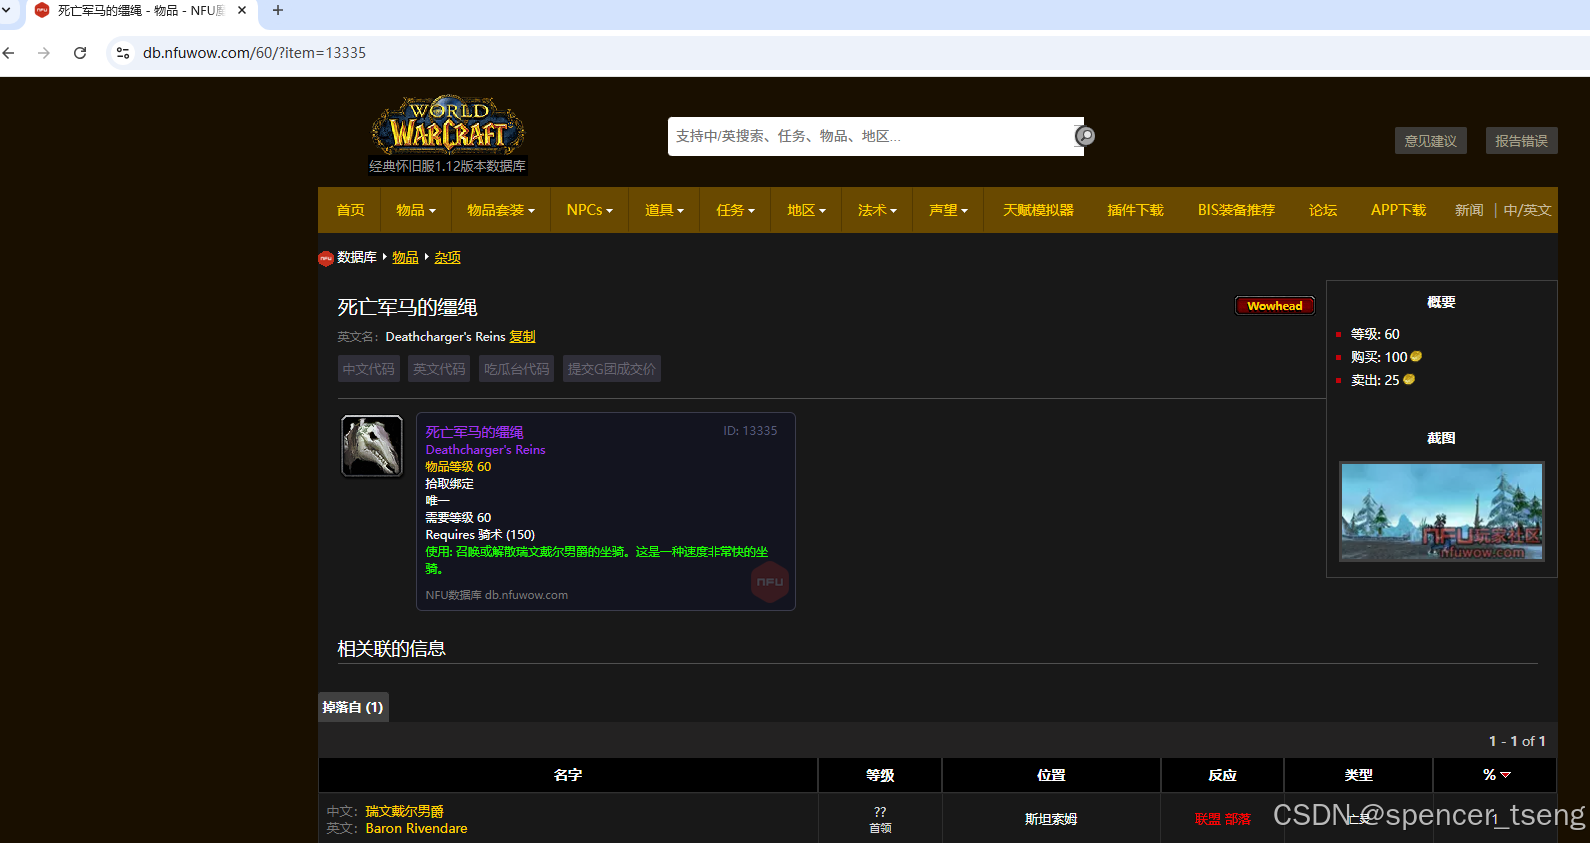Image resolution: width=1590 pixels, height=843 pixels.
Task: Open 瑞文戴尔男爵 NPC link
Action: coord(405,811)
